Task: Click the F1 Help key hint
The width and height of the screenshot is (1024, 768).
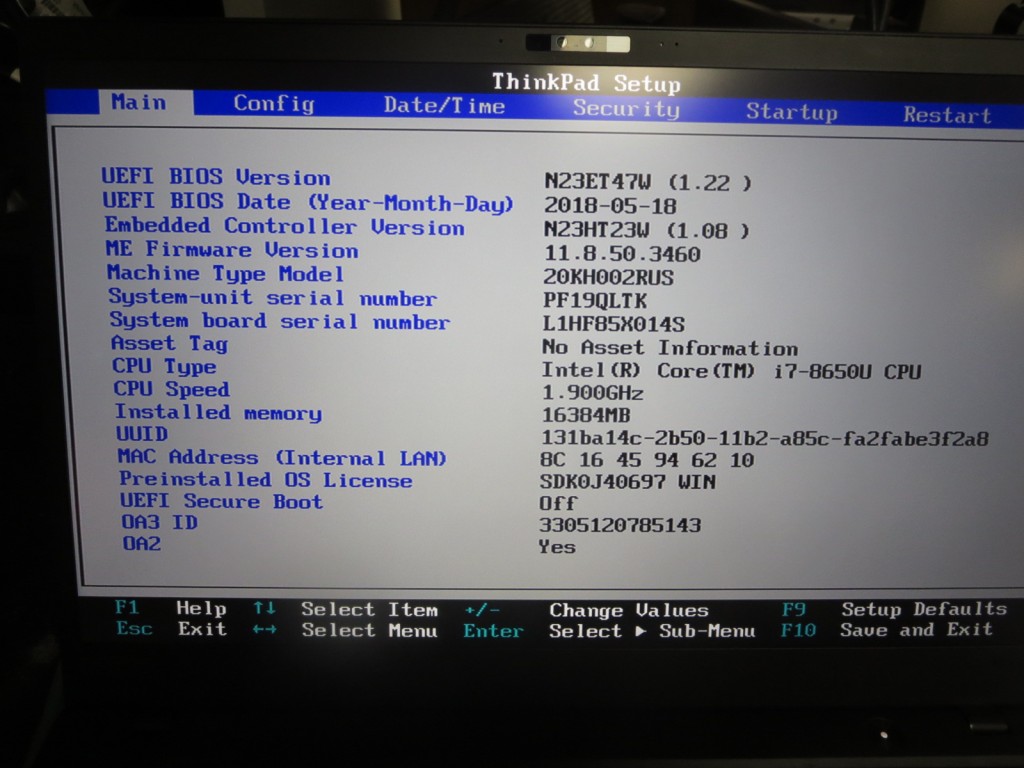Action: [170, 608]
